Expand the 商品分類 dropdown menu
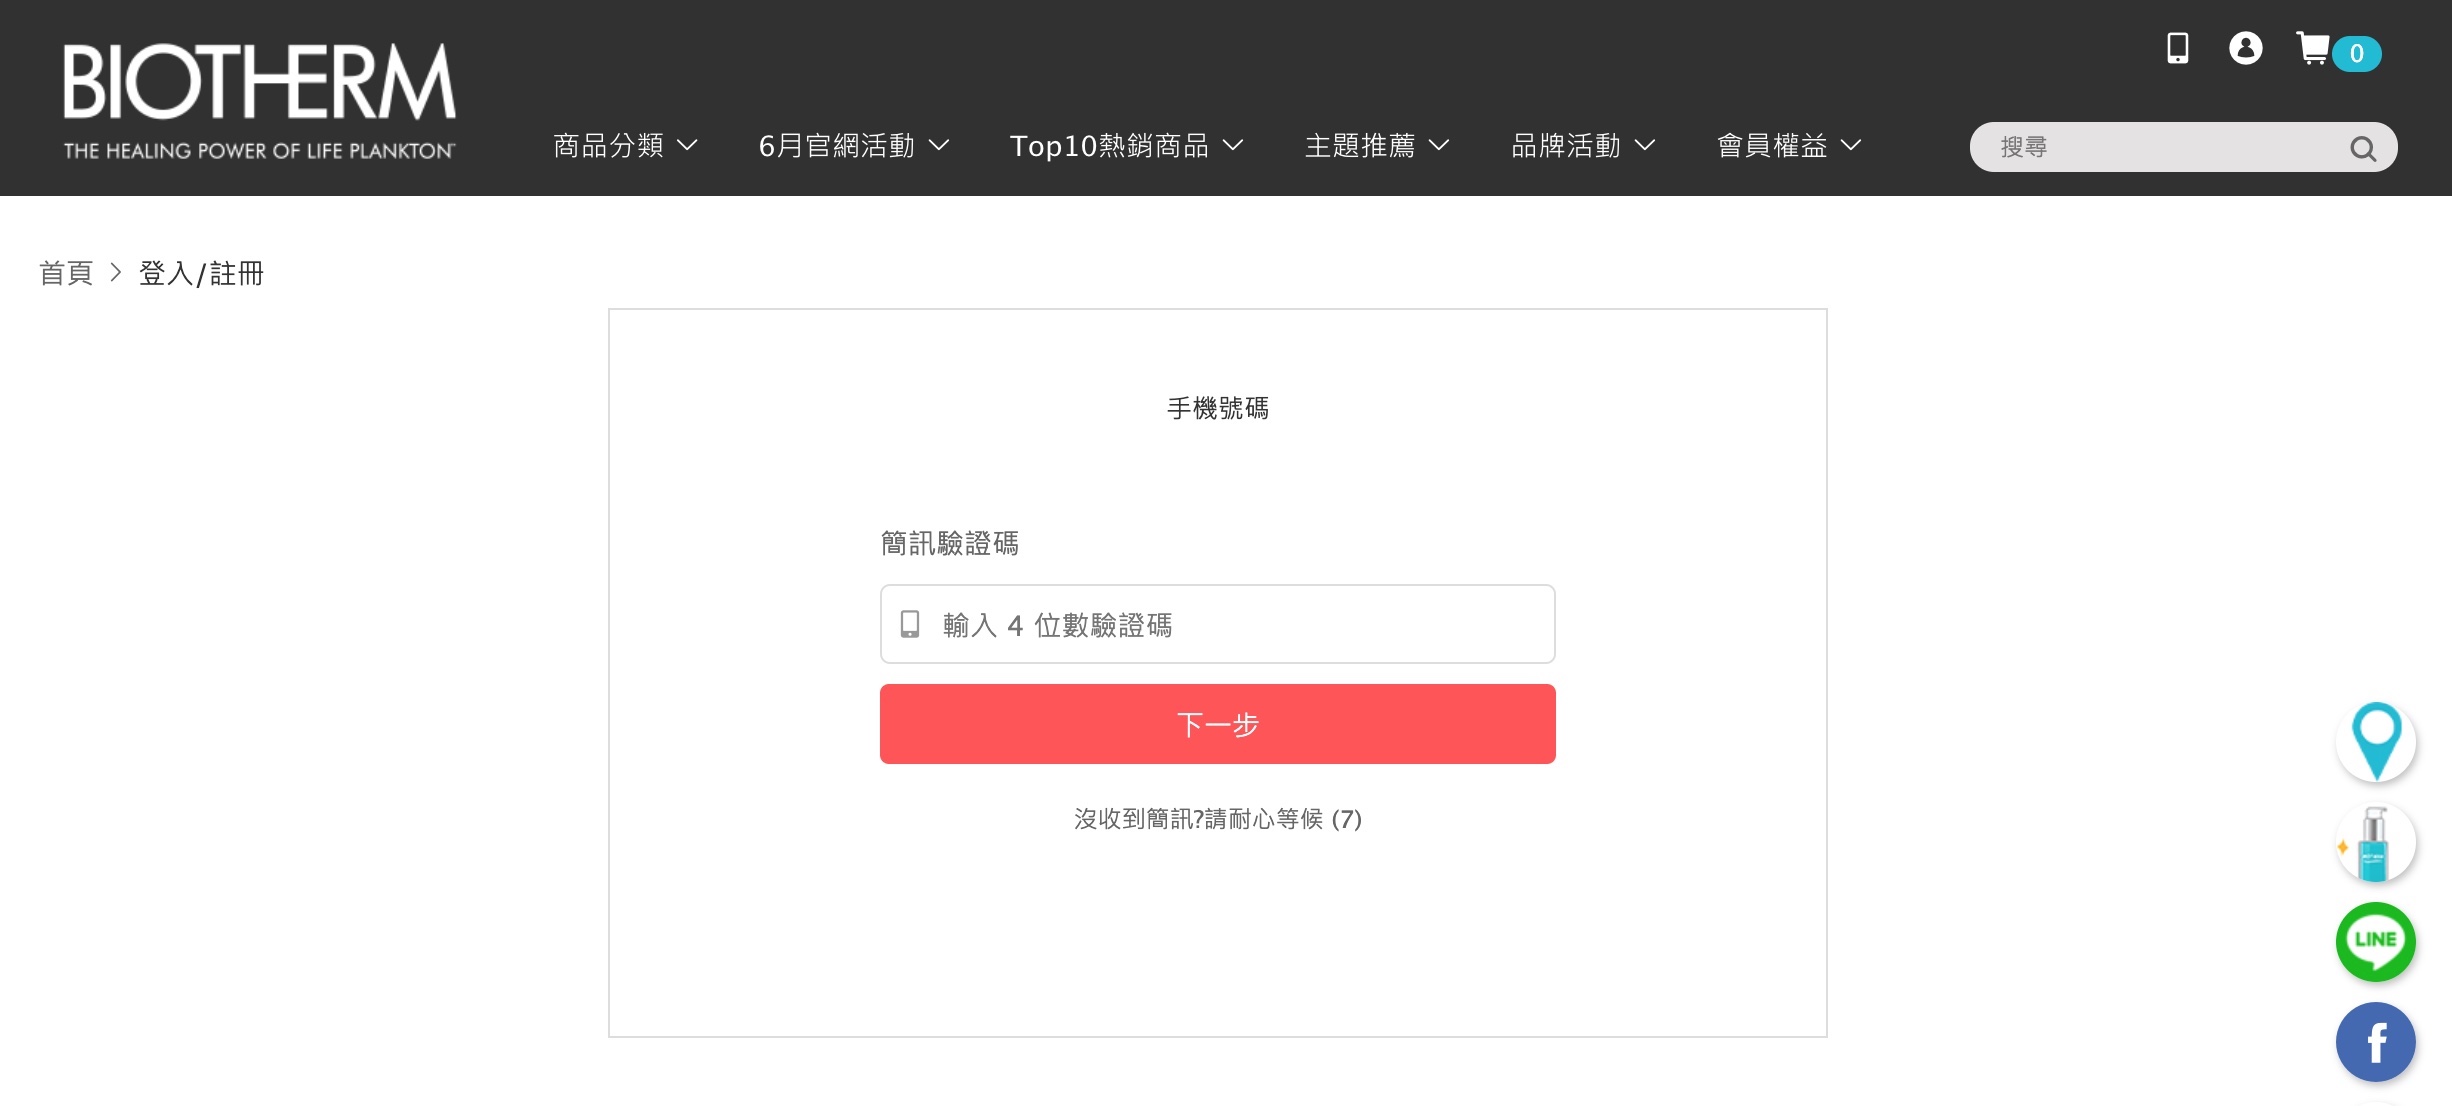The image size is (2452, 1106). [x=625, y=146]
